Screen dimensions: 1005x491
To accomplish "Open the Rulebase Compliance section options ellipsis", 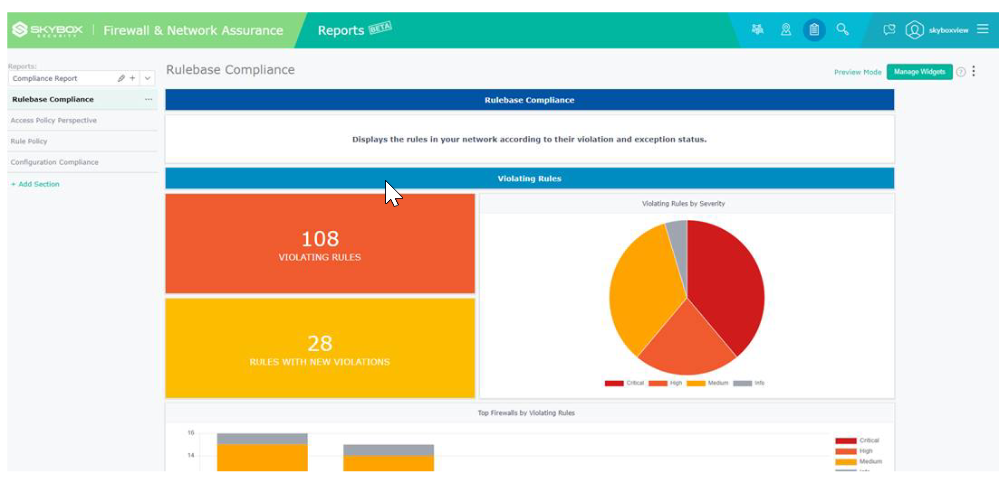I will pyautogui.click(x=148, y=100).
